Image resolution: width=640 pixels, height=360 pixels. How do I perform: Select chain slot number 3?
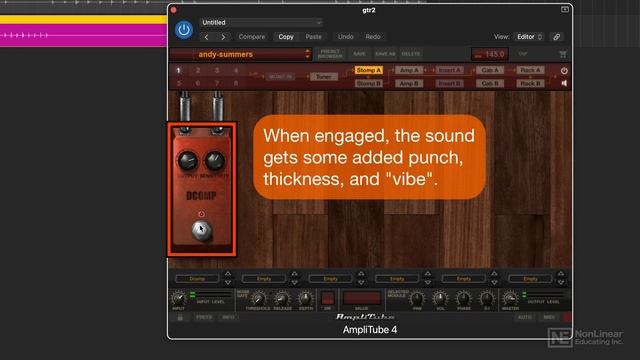click(217, 70)
